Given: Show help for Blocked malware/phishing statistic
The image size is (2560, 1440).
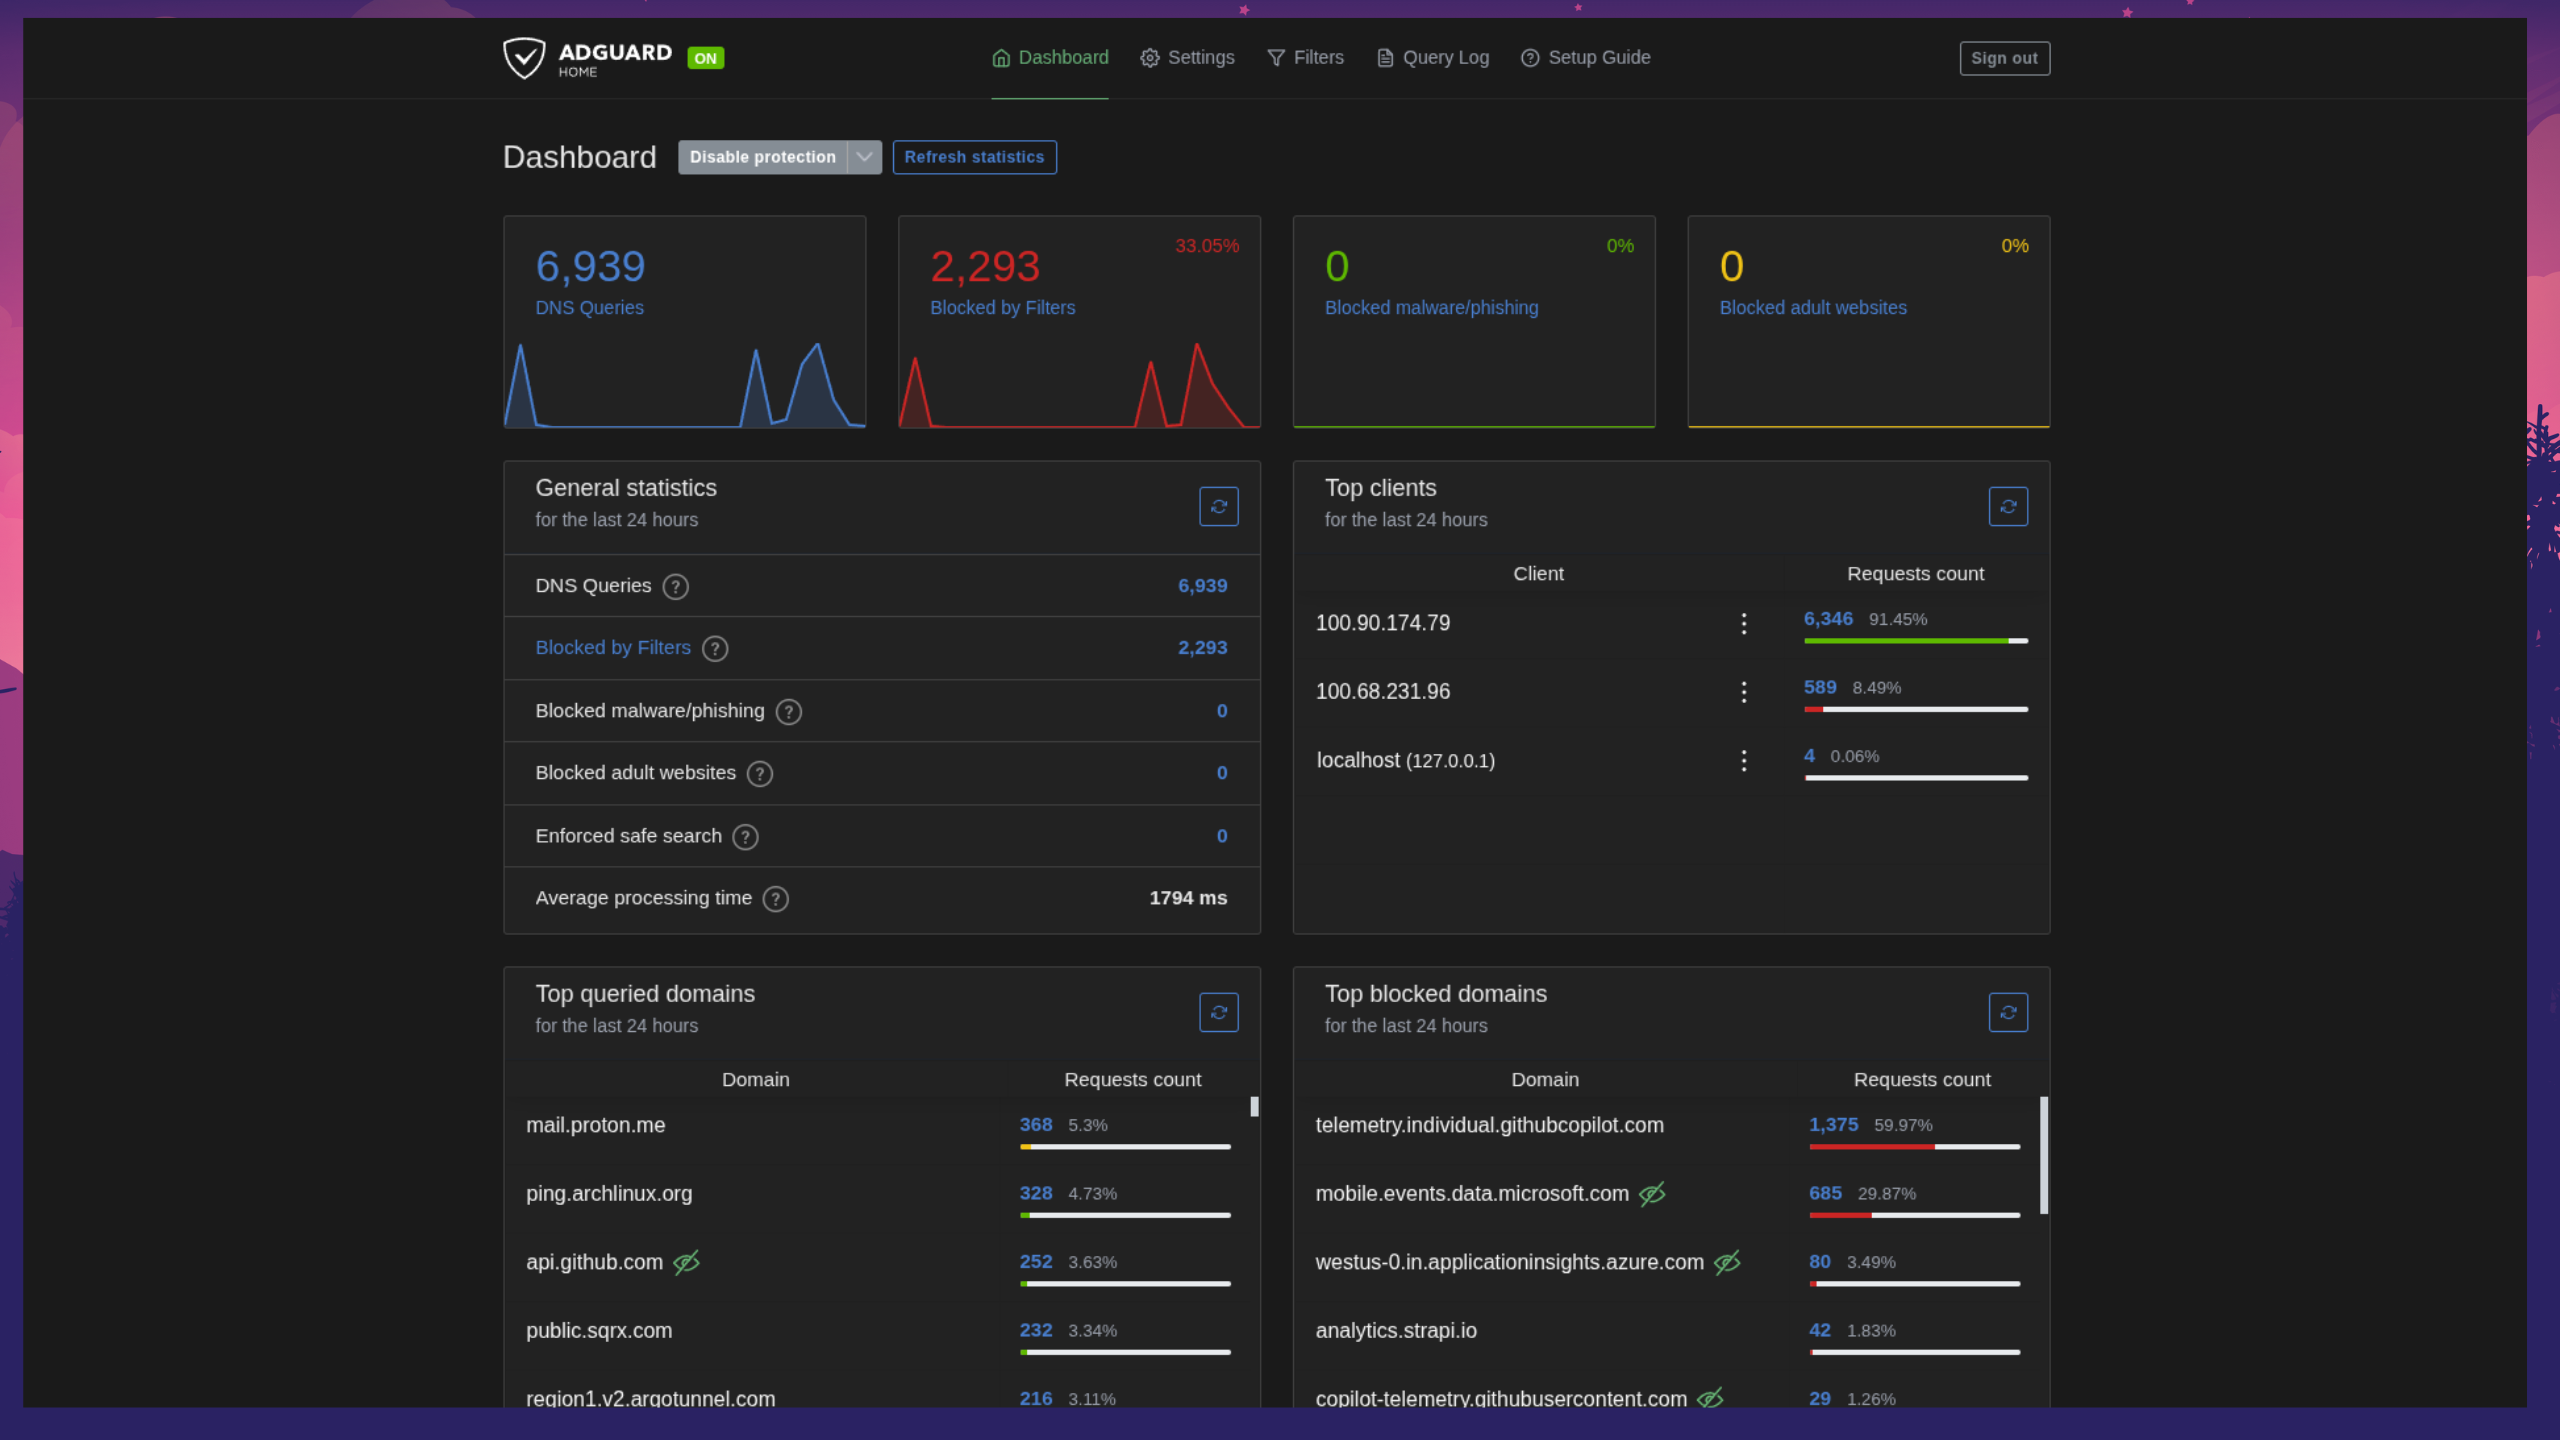Looking at the screenshot, I should pos(789,712).
